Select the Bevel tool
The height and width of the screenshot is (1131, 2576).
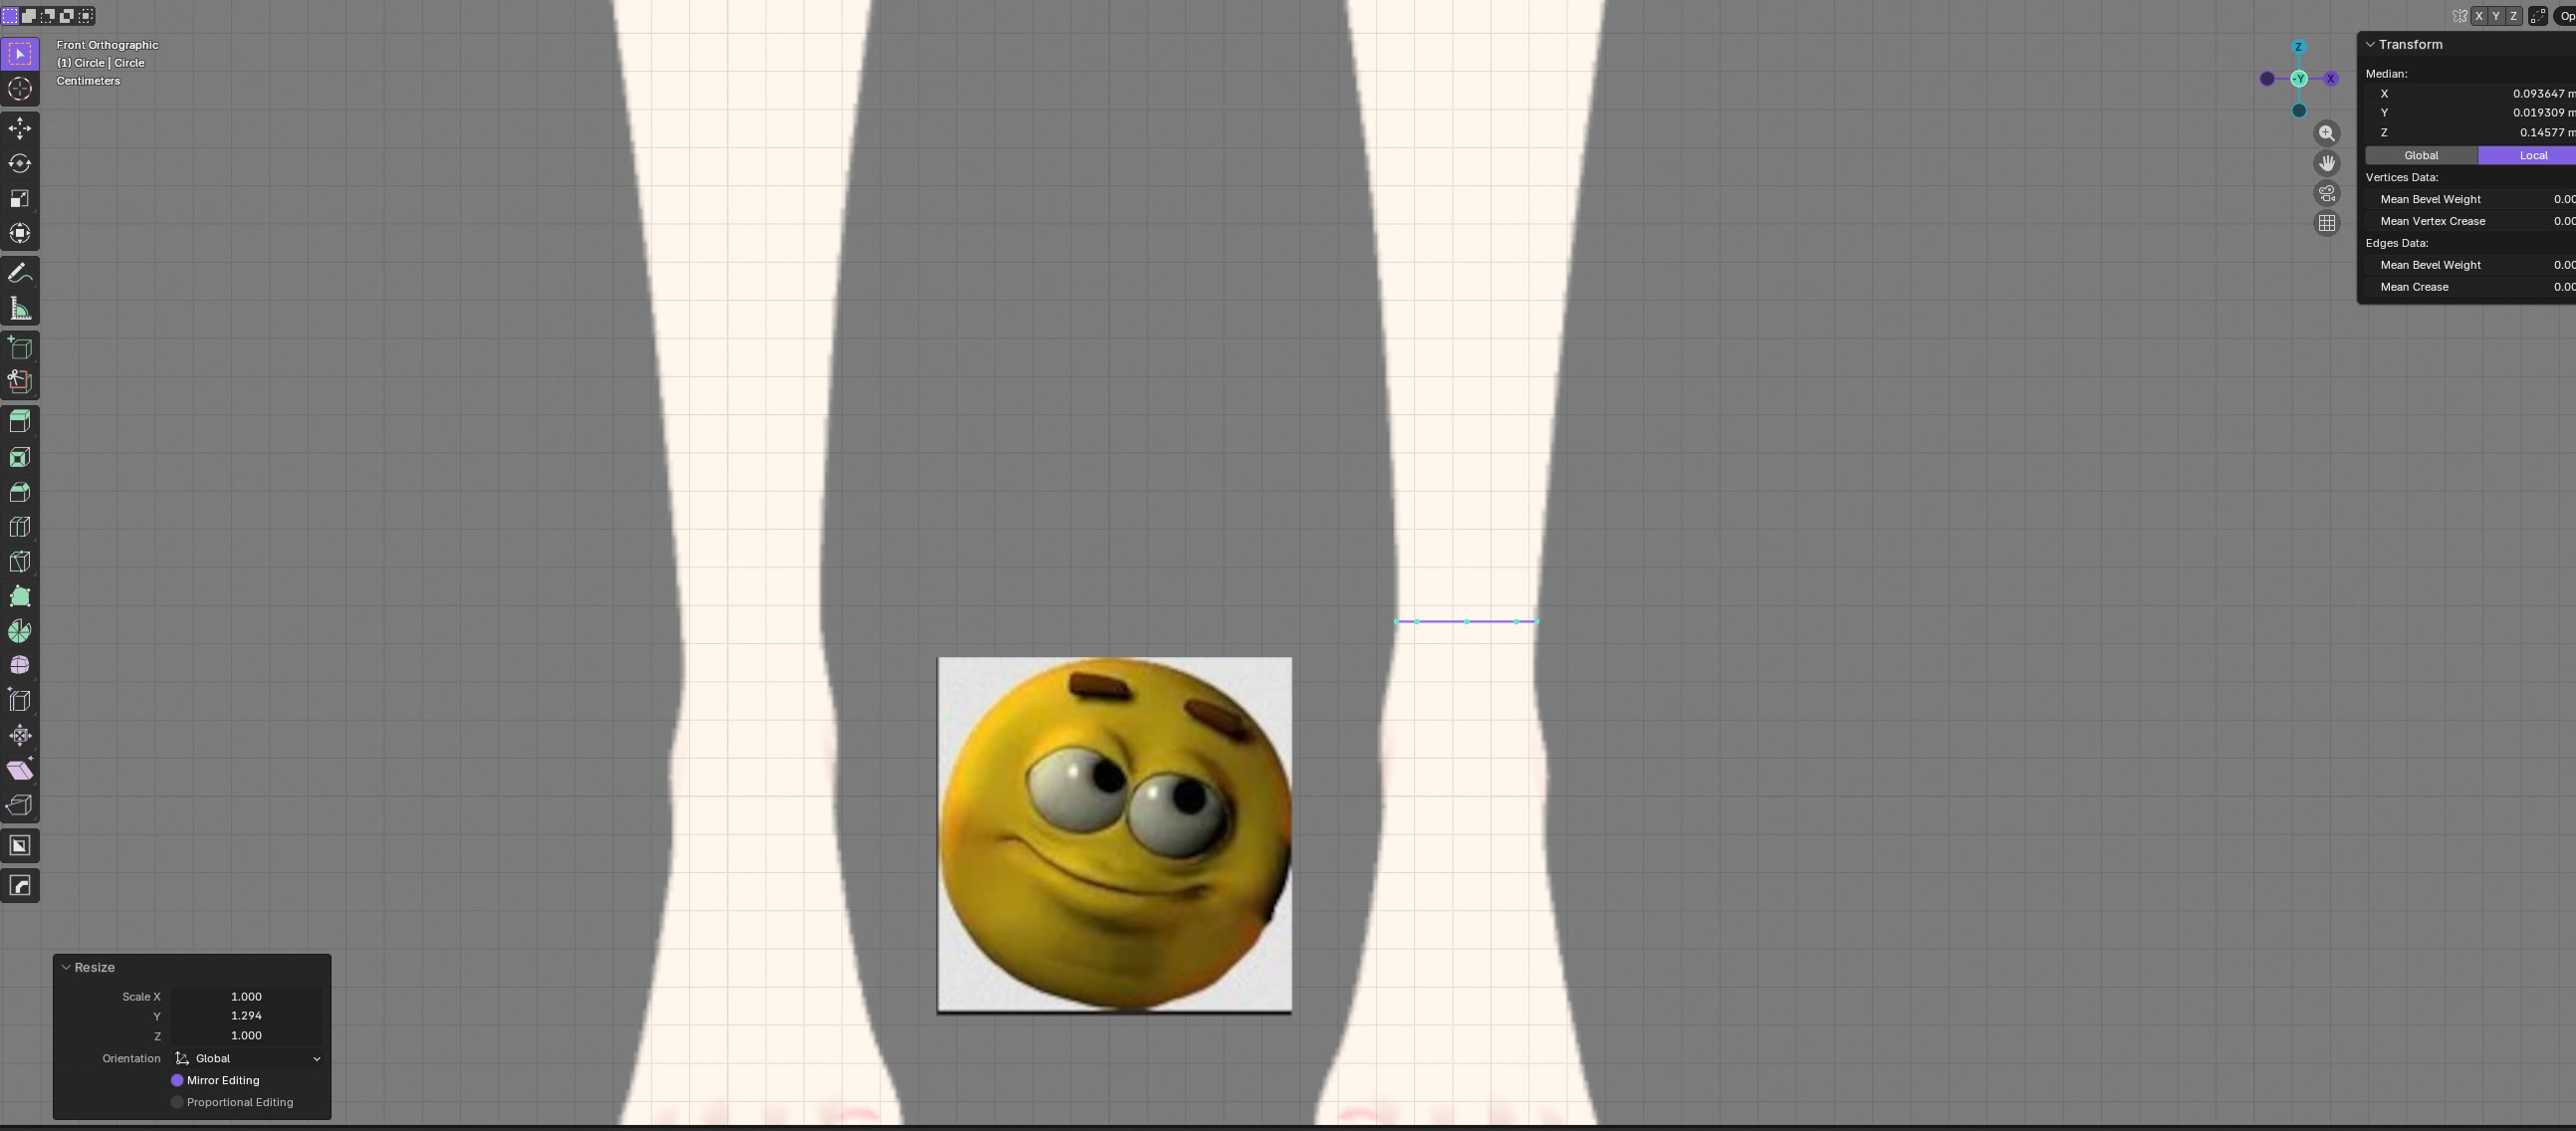[x=20, y=492]
